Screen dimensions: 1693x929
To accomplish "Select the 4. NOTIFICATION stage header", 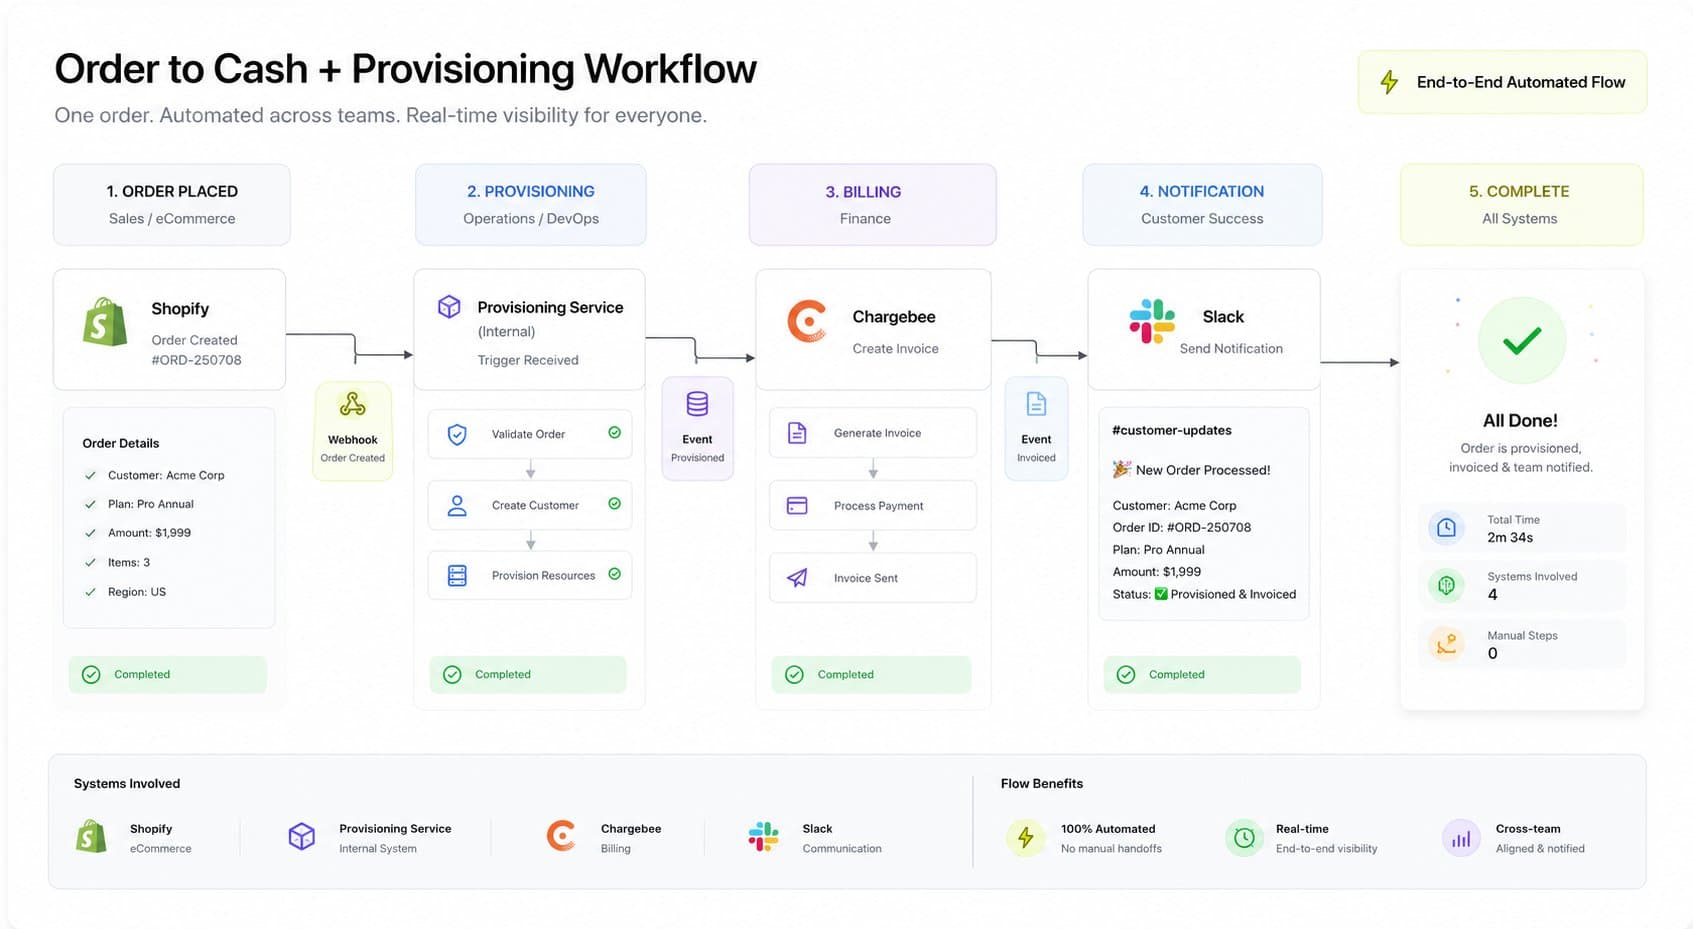I will pyautogui.click(x=1202, y=205).
